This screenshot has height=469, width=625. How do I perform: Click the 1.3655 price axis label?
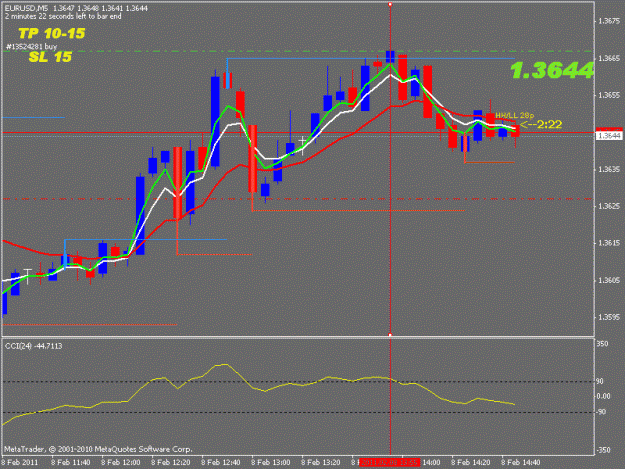(609, 95)
